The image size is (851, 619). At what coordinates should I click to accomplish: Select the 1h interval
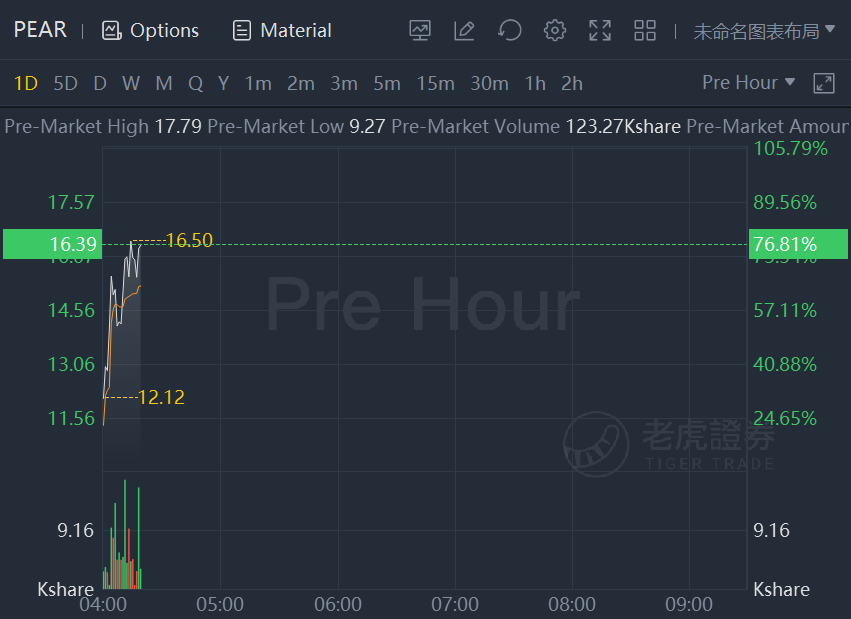[x=535, y=84]
